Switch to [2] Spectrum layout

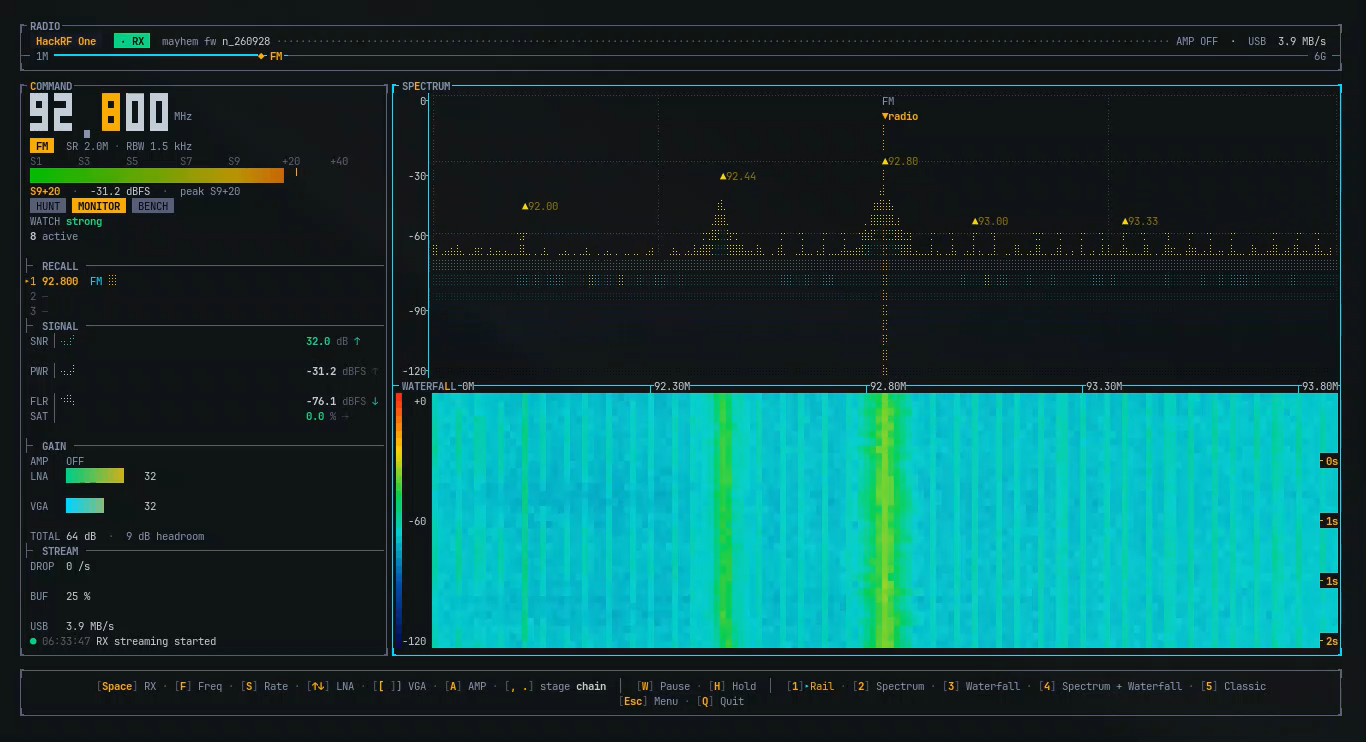(x=888, y=686)
